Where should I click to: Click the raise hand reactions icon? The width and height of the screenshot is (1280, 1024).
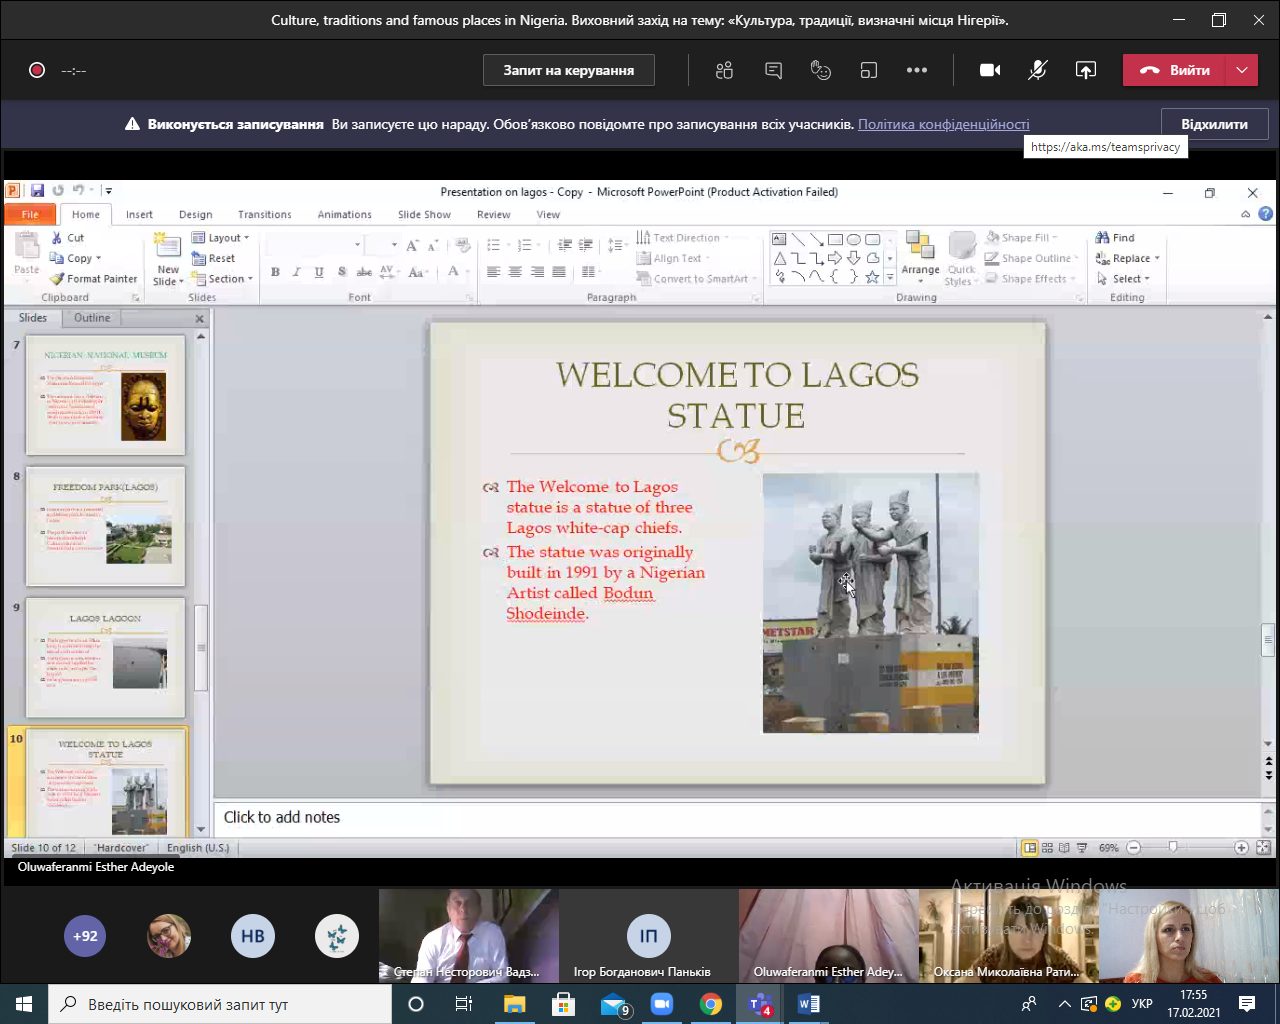point(821,70)
